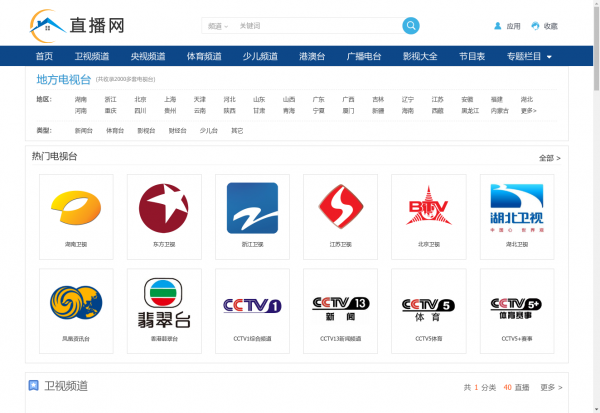The height and width of the screenshot is (413, 600).
Task: Click the scrollbar down arrow
Action: click(x=597, y=409)
